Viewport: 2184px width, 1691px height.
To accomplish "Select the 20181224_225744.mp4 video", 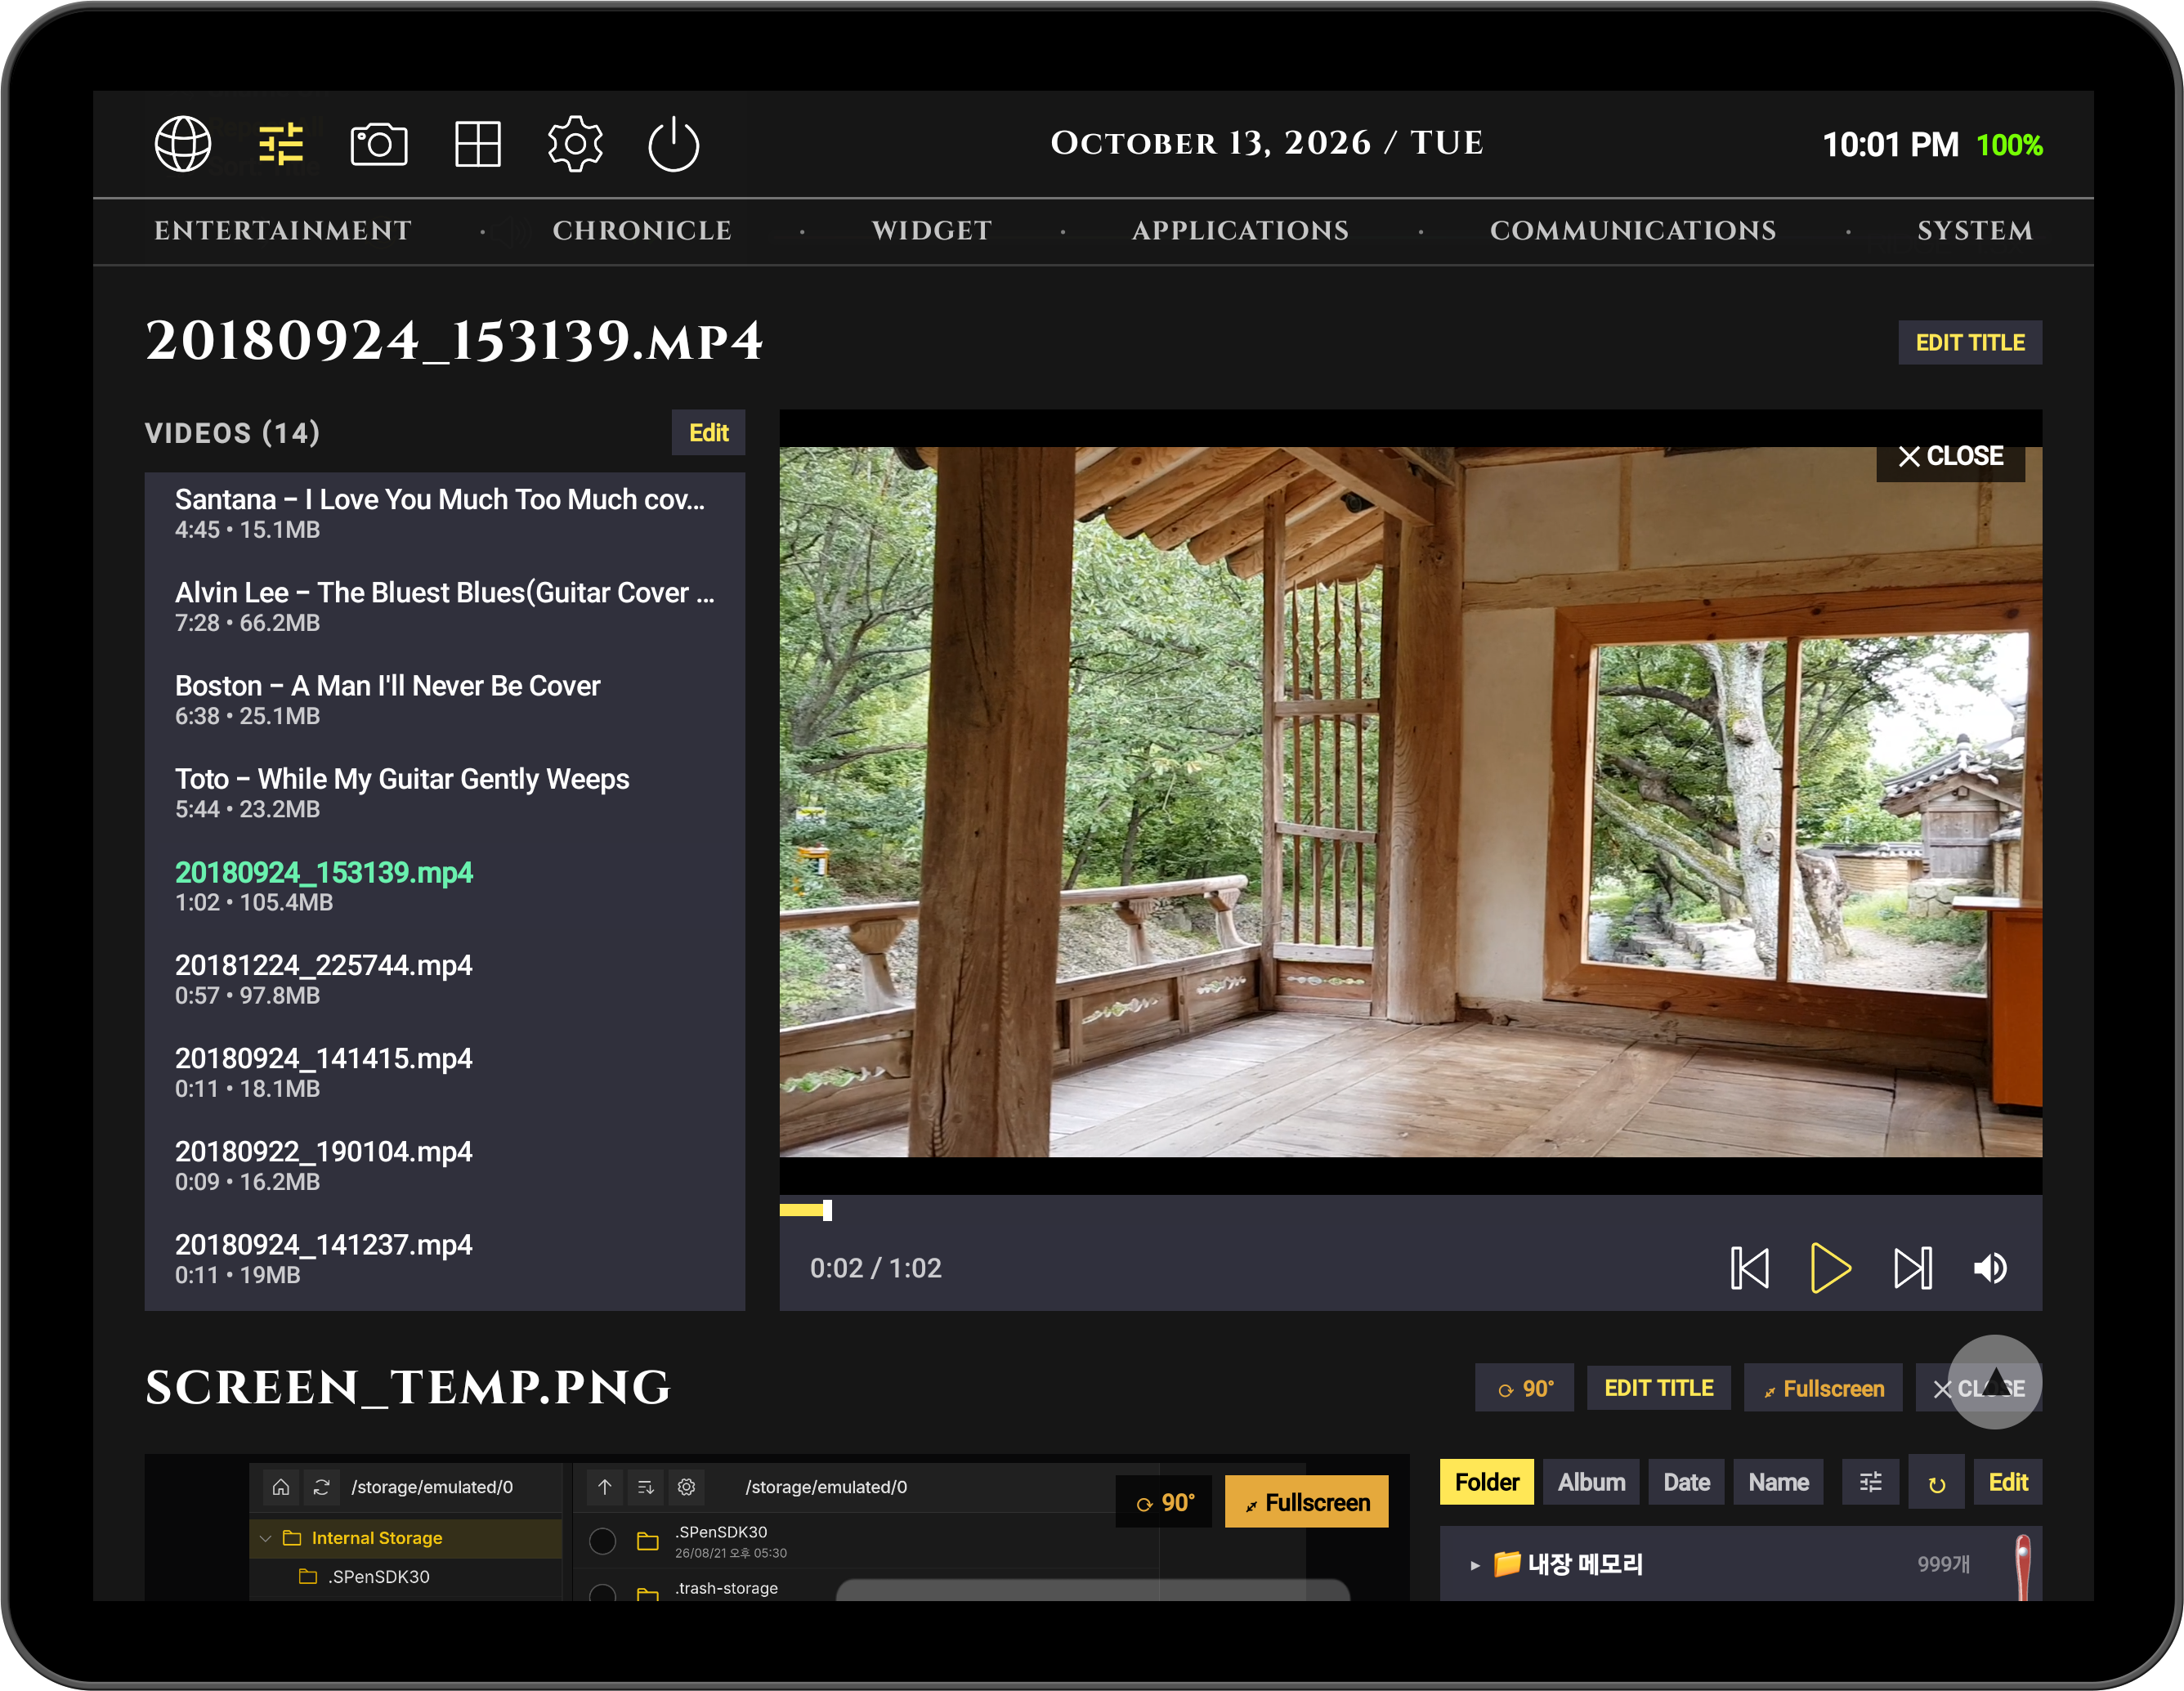I will pyautogui.click(x=445, y=979).
